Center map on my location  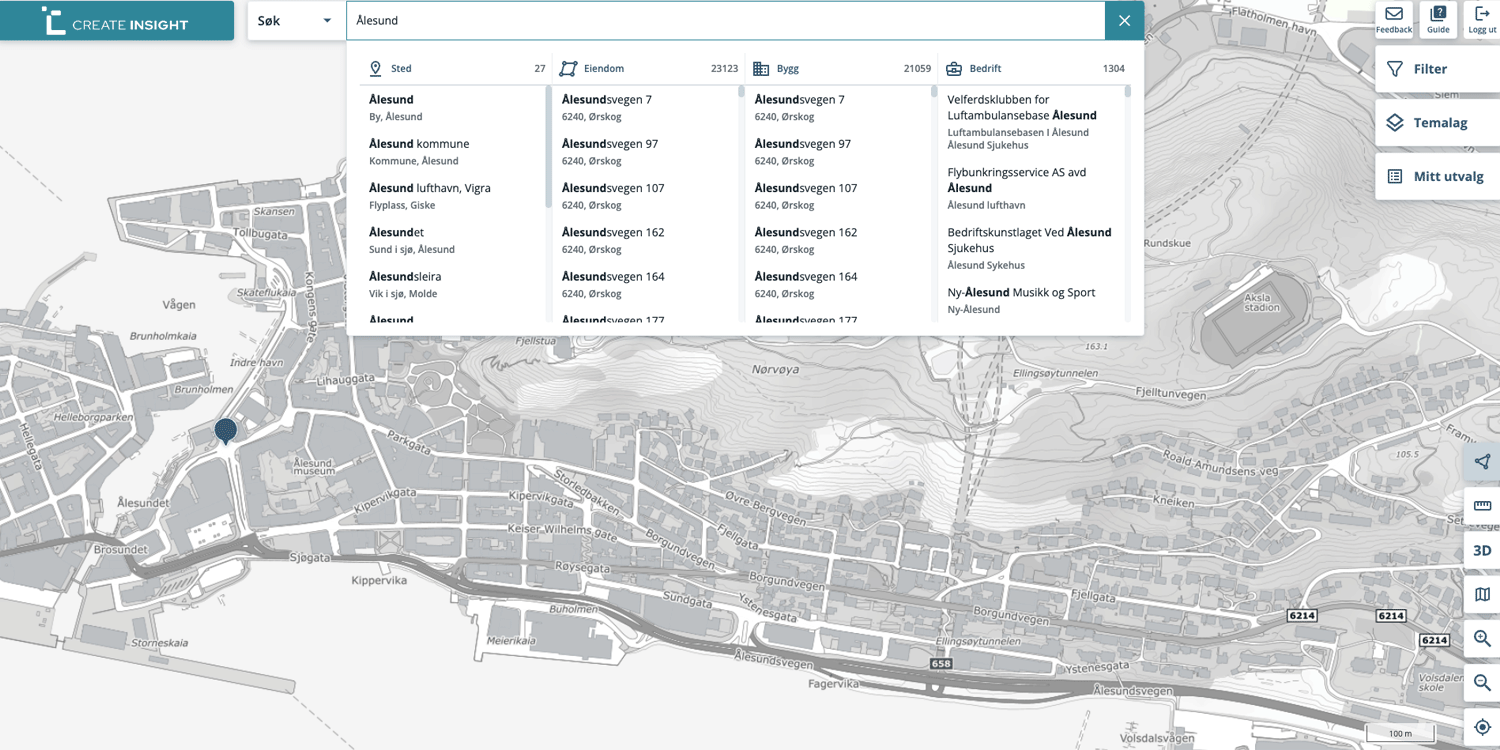[1482, 727]
